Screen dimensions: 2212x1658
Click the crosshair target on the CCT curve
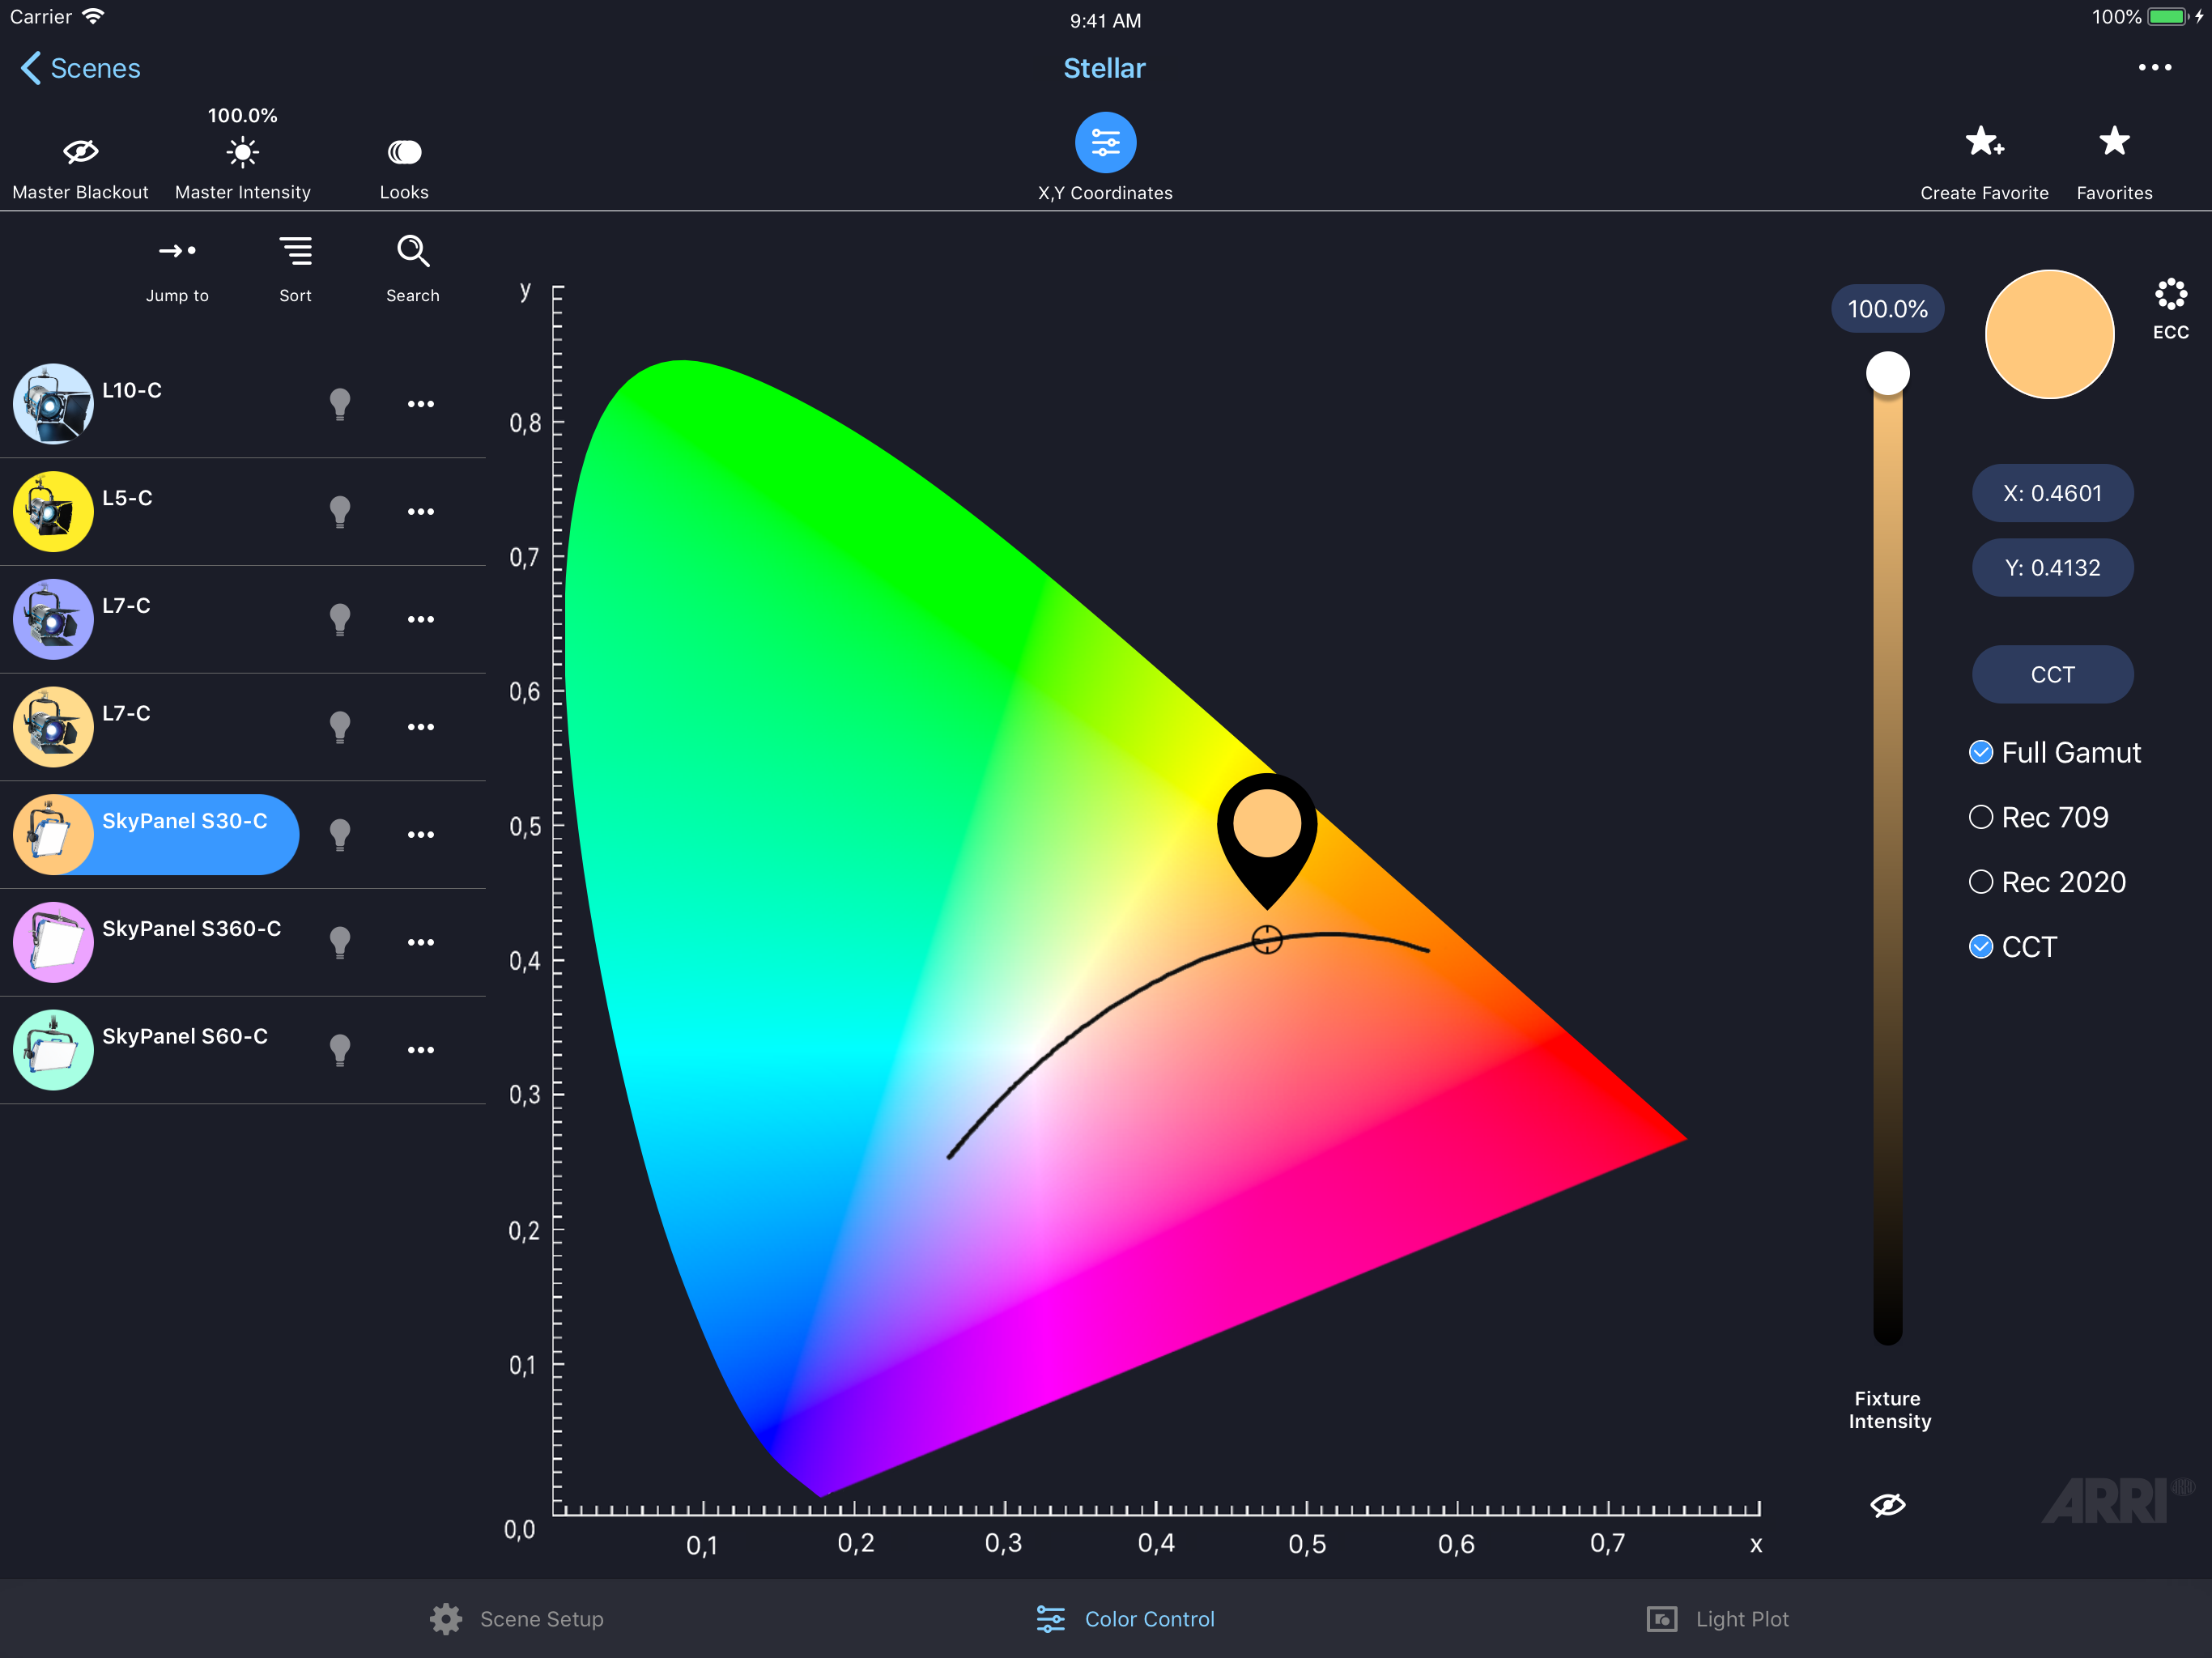tap(1267, 939)
